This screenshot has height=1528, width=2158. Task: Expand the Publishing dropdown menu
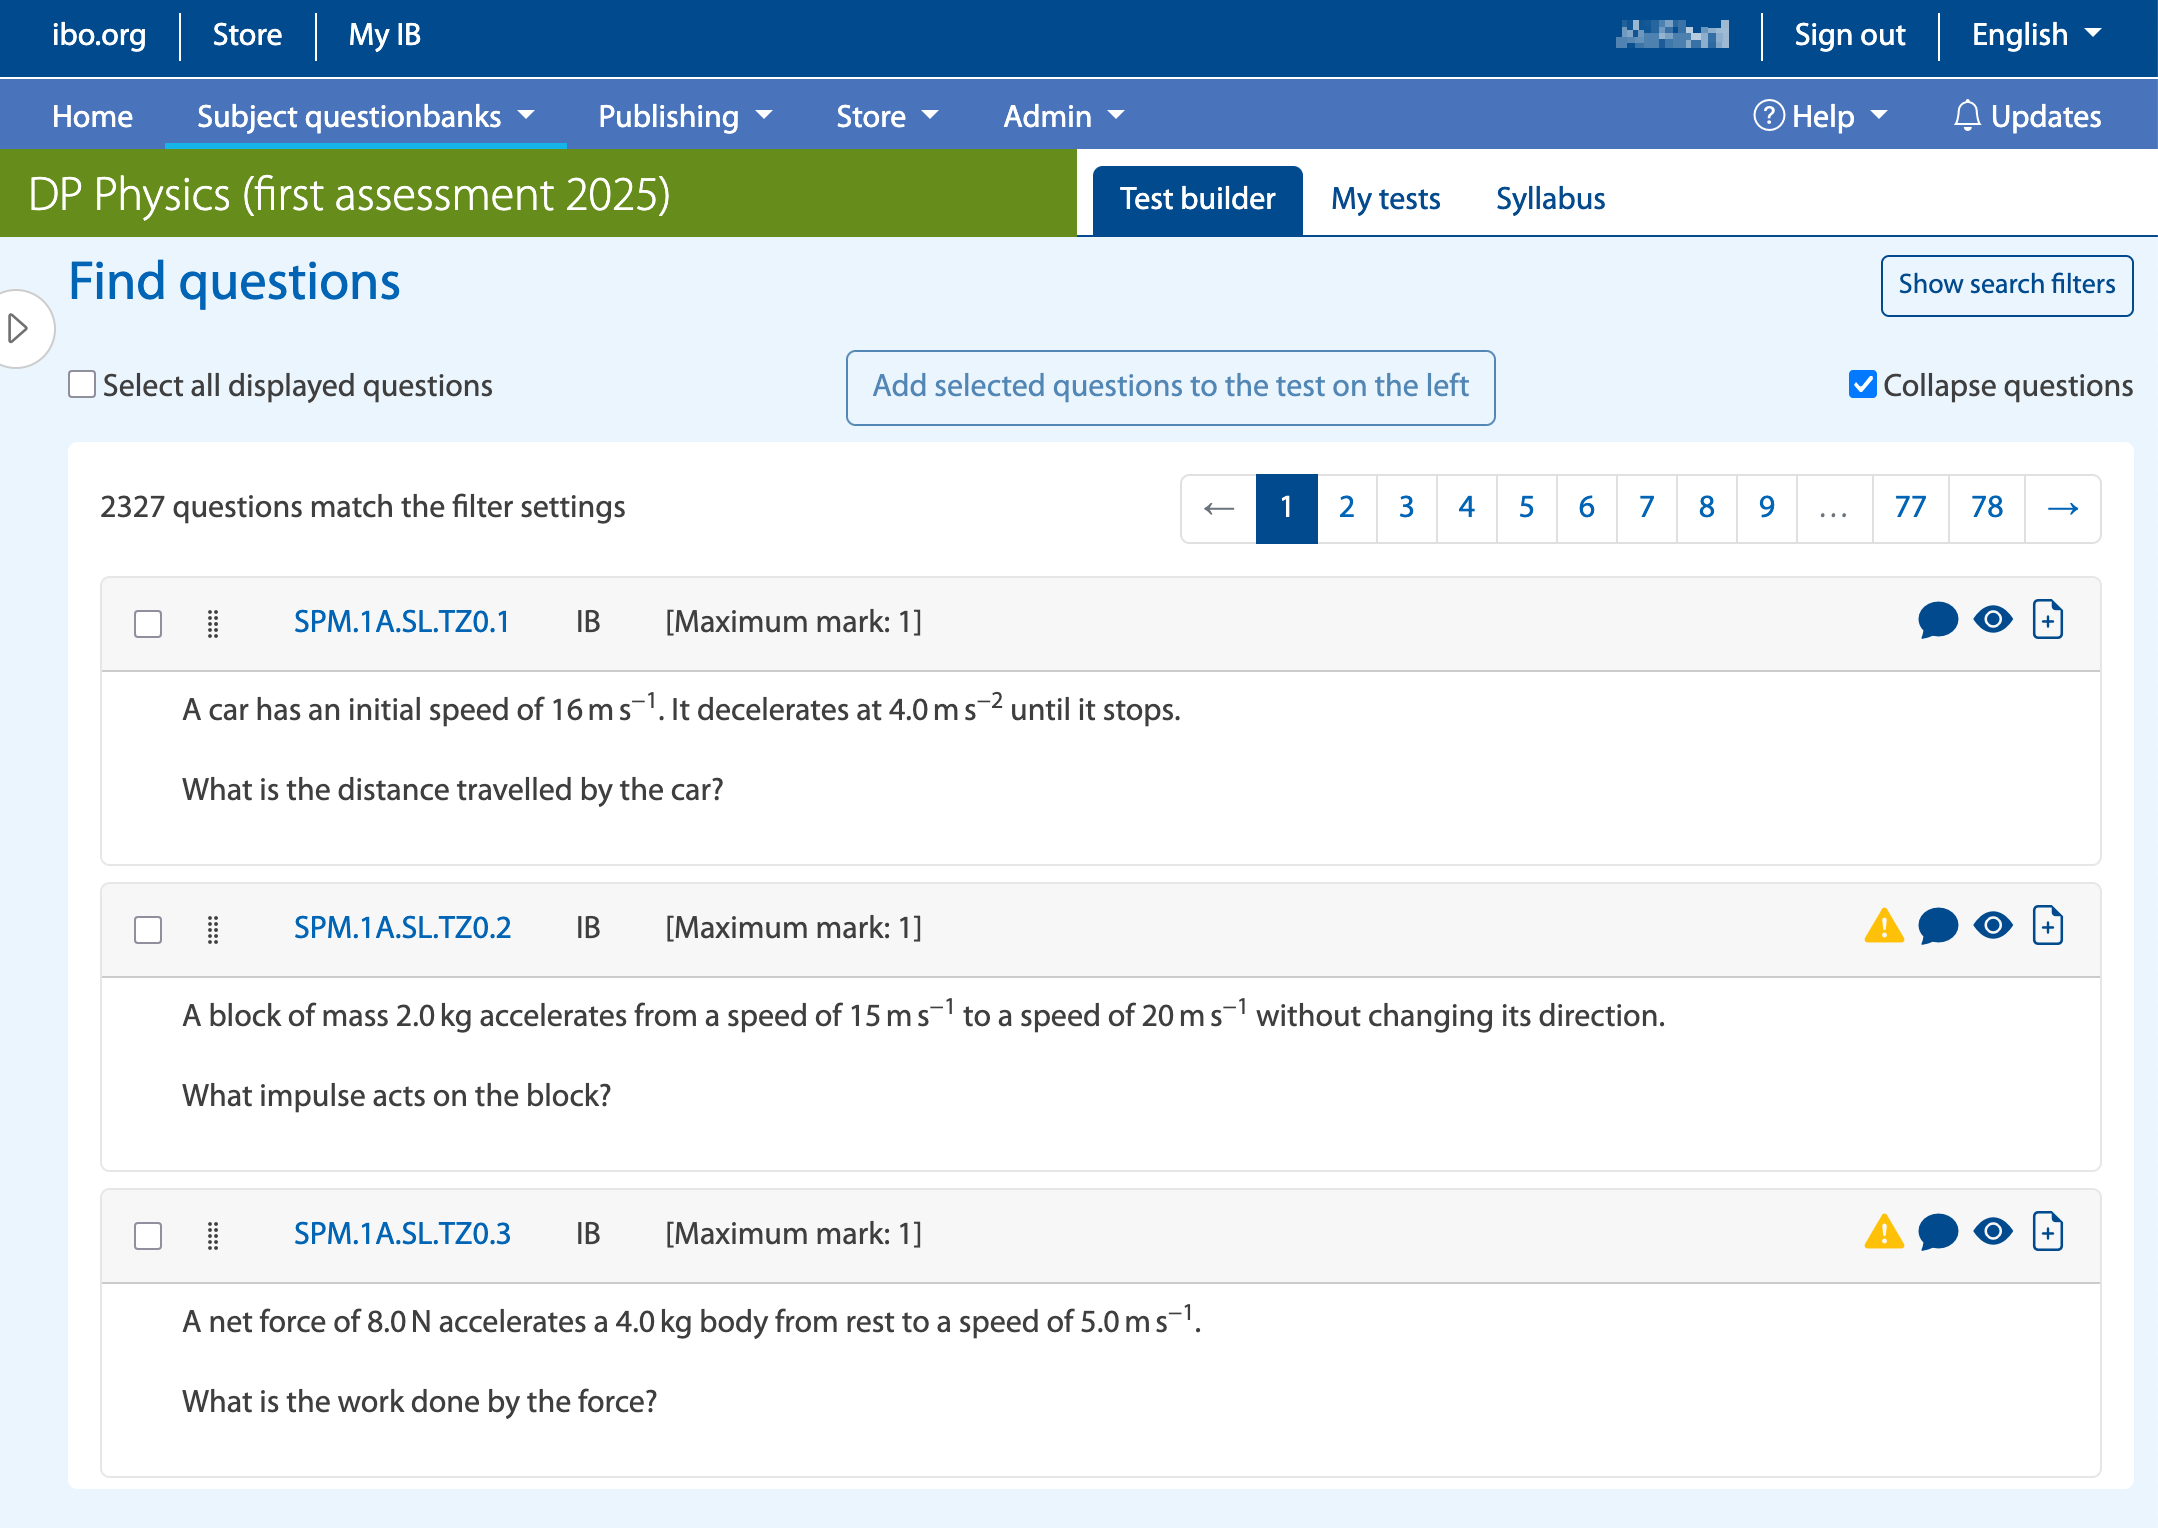[x=685, y=116]
